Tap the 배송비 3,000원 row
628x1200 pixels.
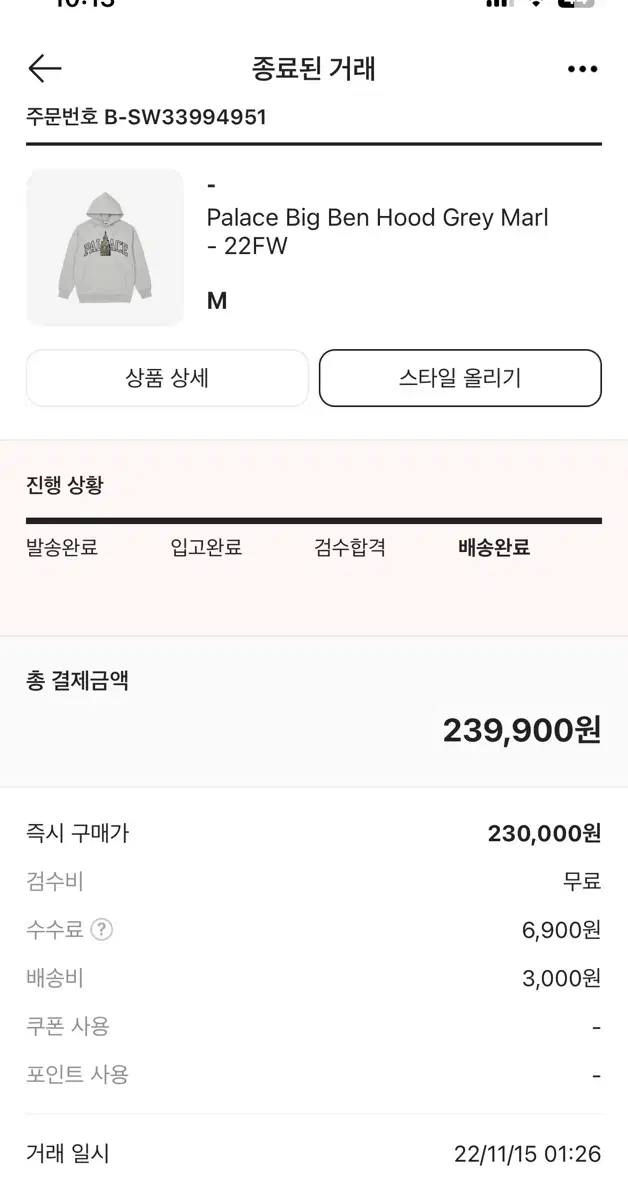(314, 978)
